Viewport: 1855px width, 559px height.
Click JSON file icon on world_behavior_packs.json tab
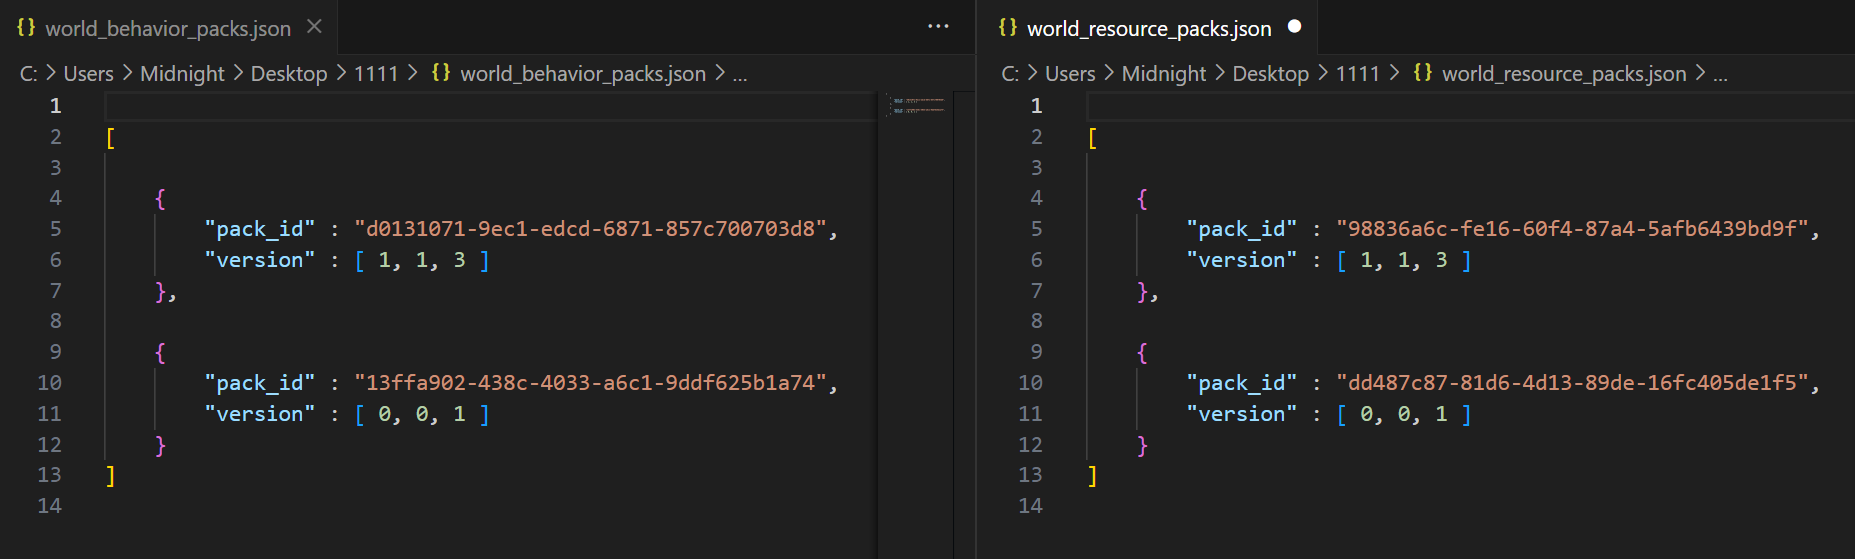click(26, 28)
